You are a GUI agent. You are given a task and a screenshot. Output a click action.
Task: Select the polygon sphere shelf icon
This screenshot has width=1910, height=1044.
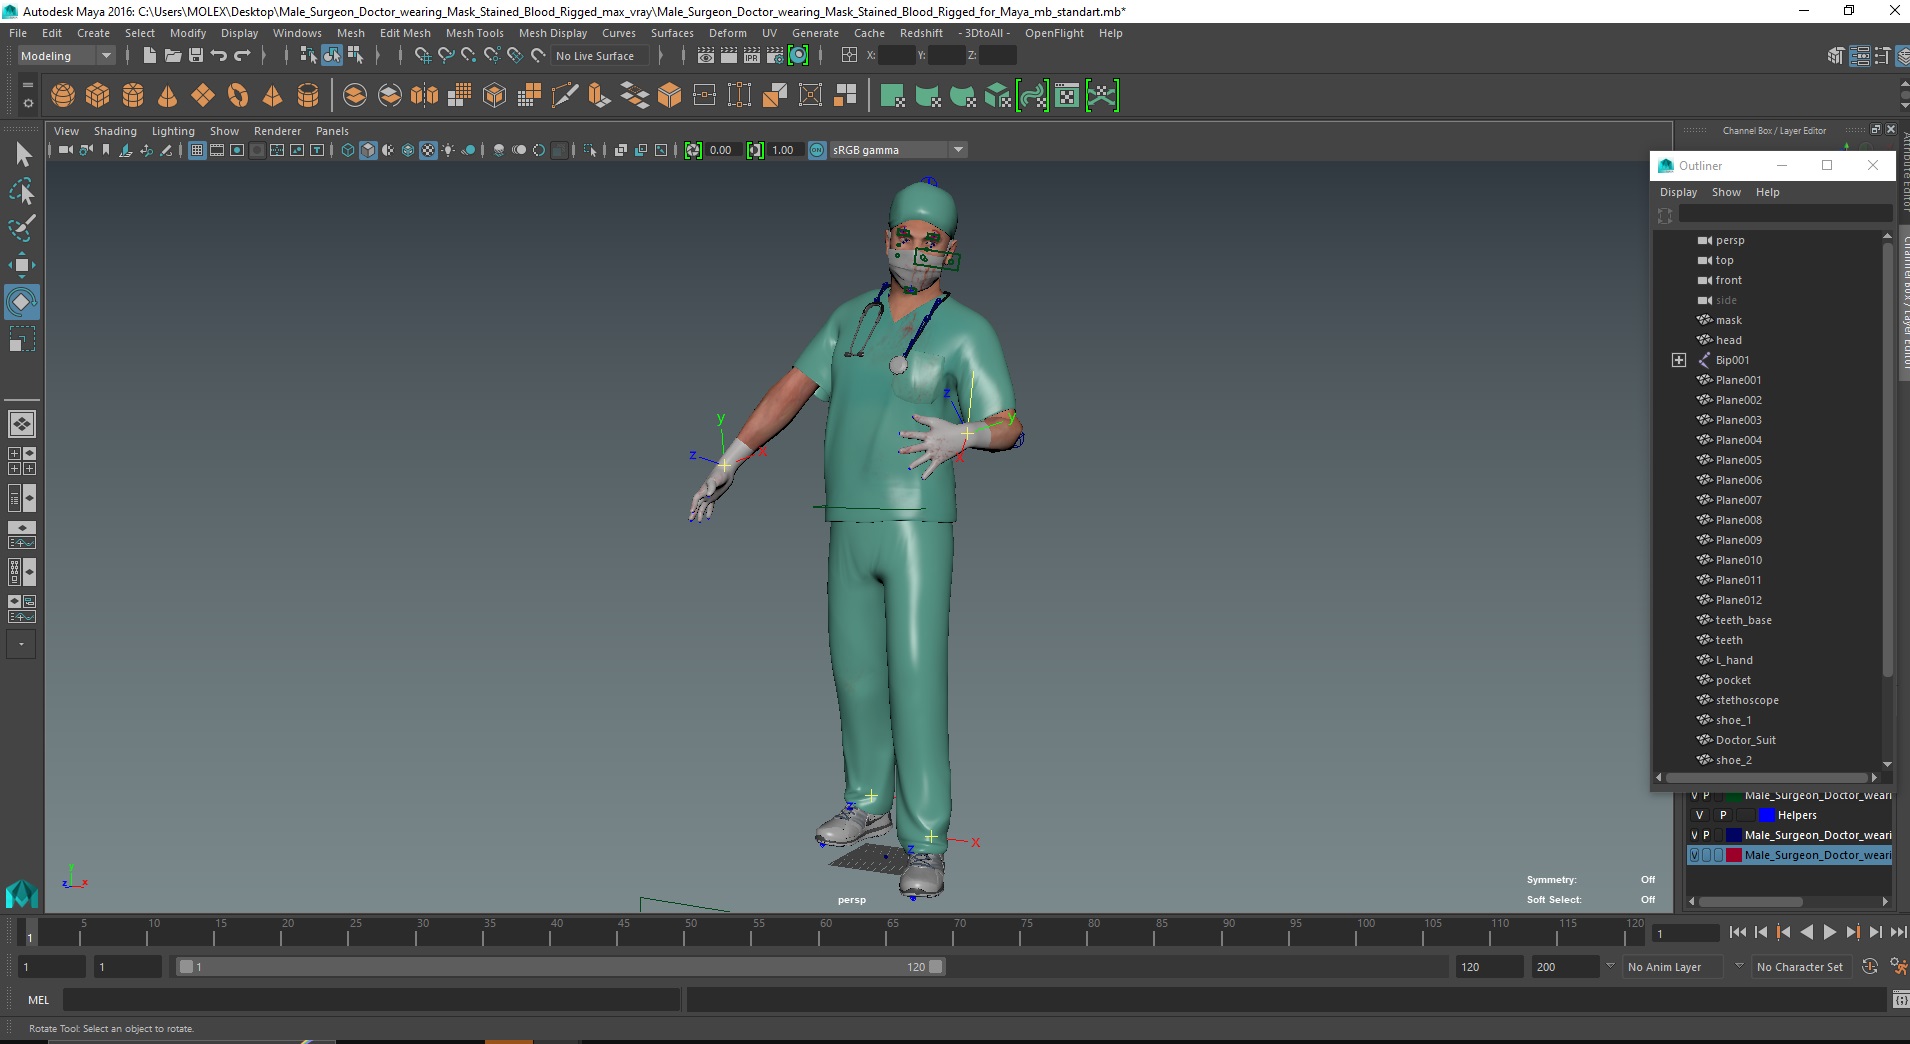(63, 95)
